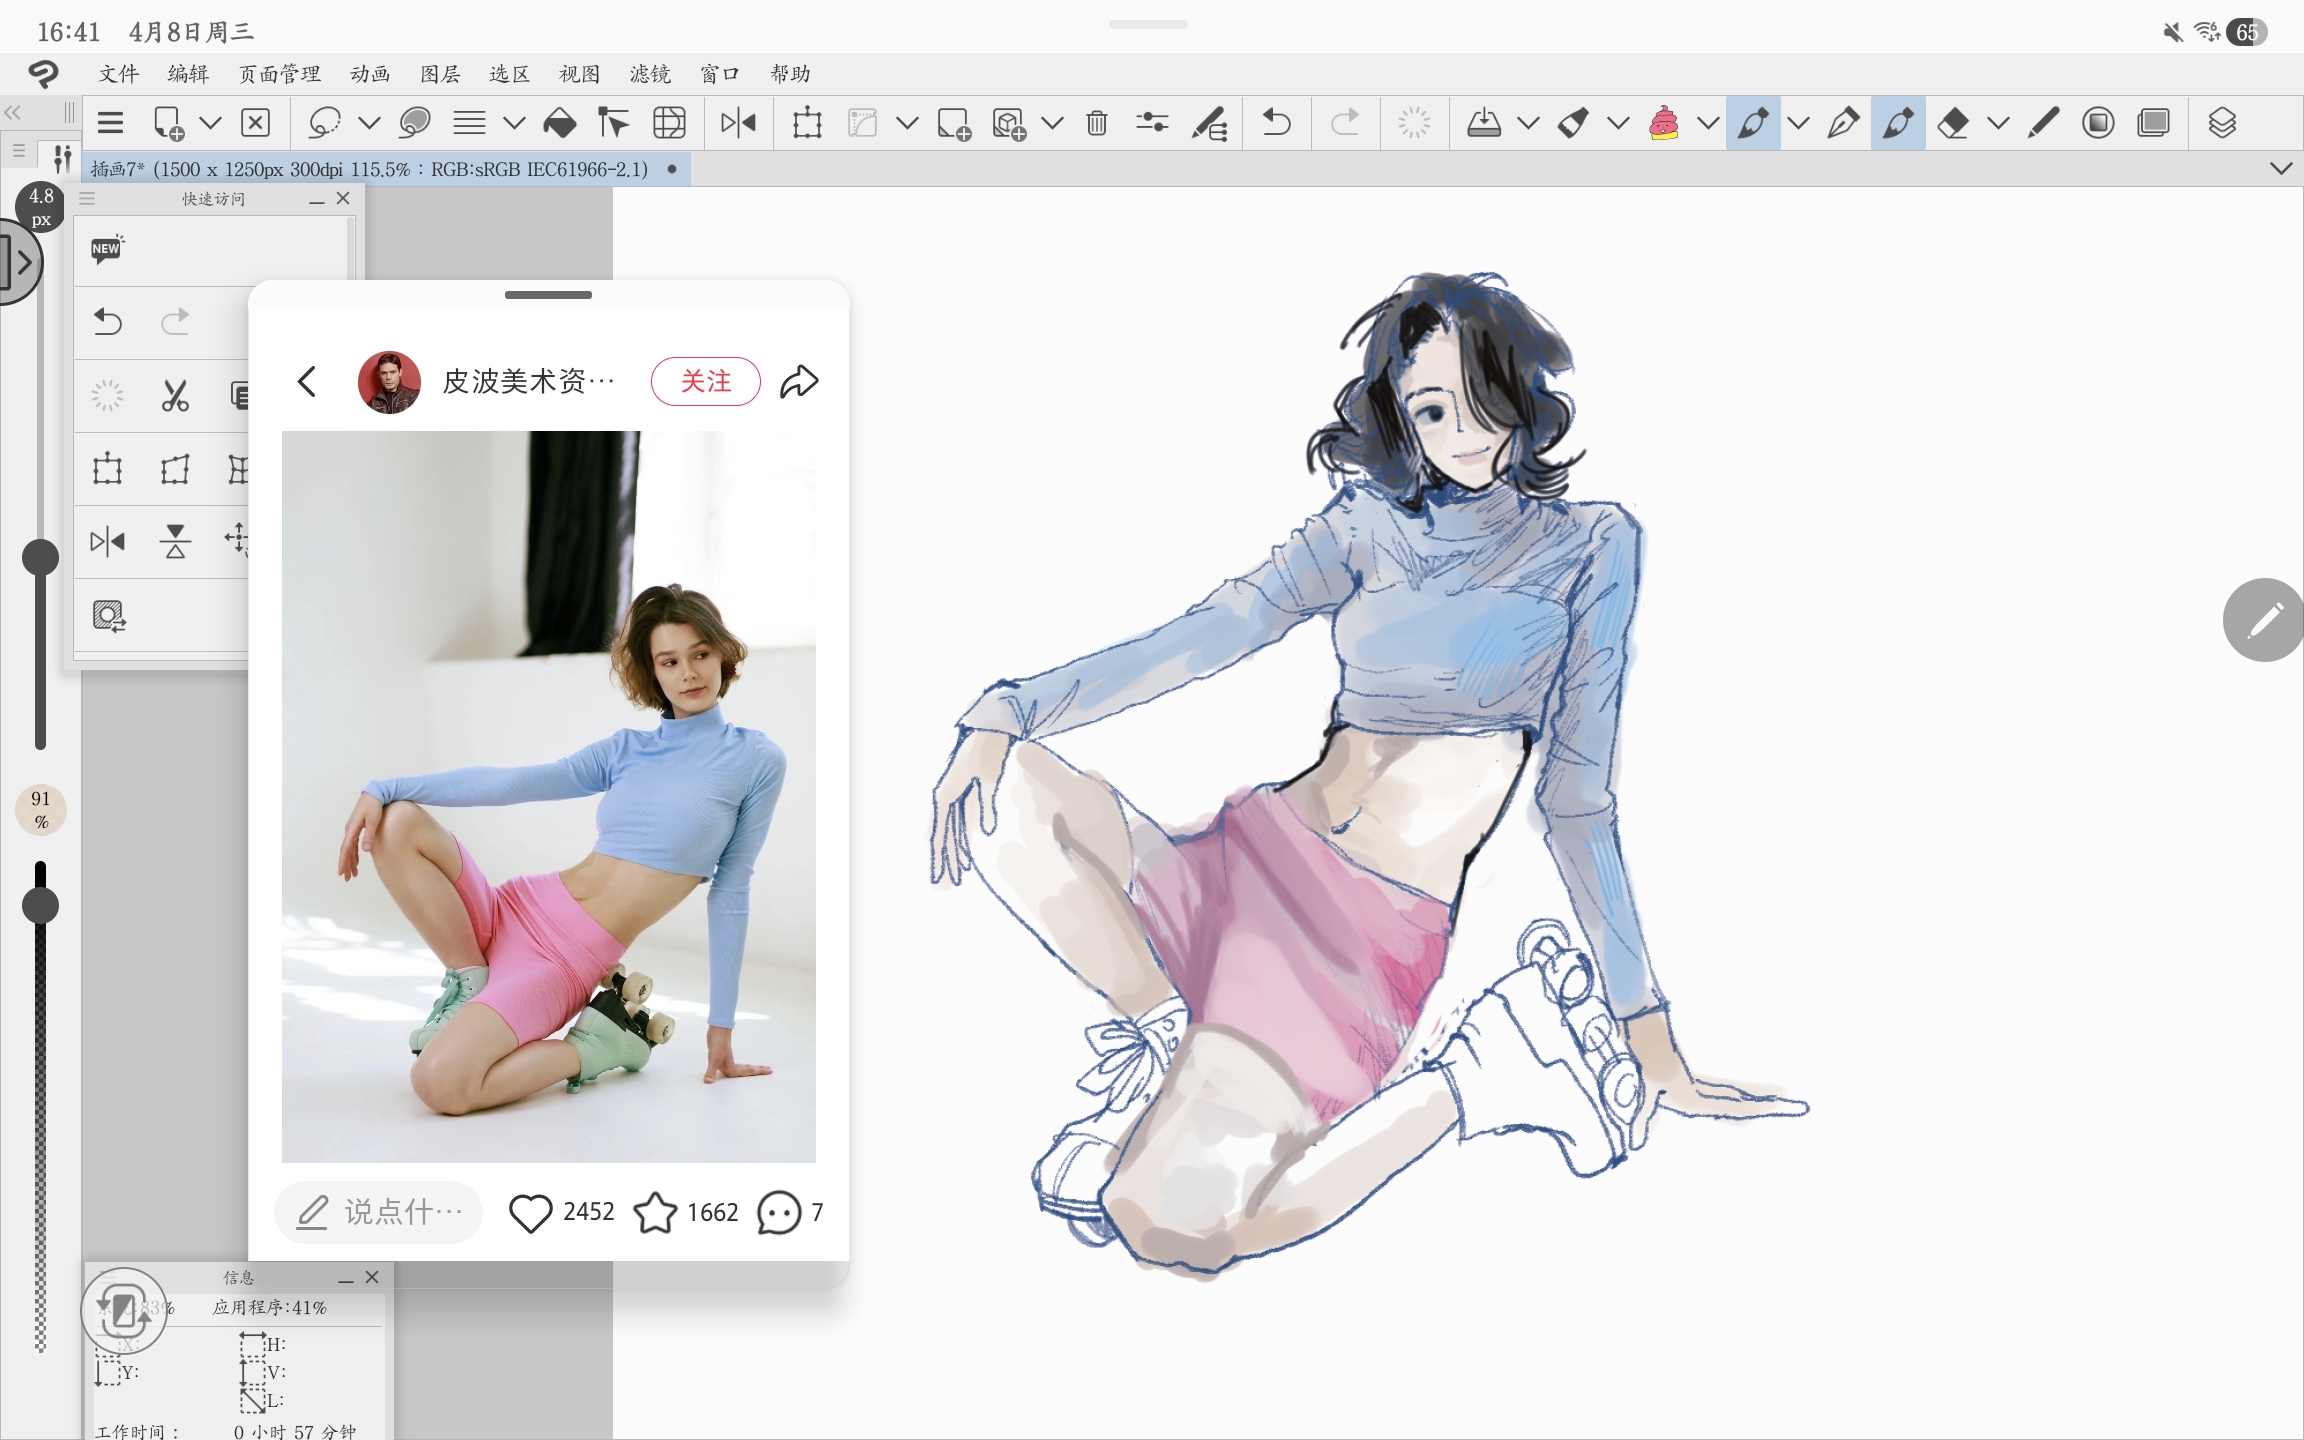
Task: Favorite the post with star icon
Action: coord(655,1213)
